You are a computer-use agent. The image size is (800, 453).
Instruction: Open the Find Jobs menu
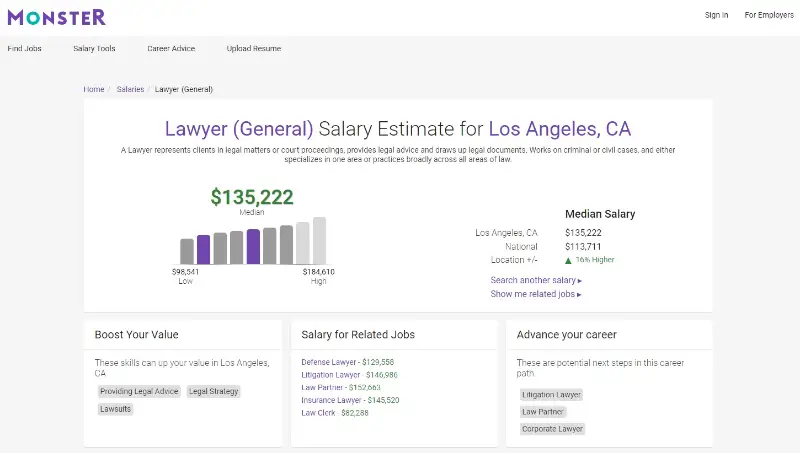[24, 48]
